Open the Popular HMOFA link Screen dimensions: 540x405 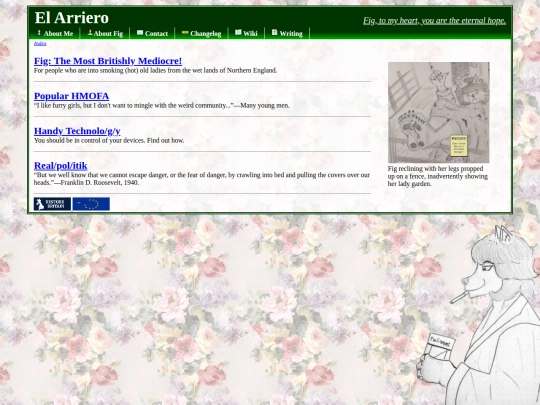click(71, 96)
